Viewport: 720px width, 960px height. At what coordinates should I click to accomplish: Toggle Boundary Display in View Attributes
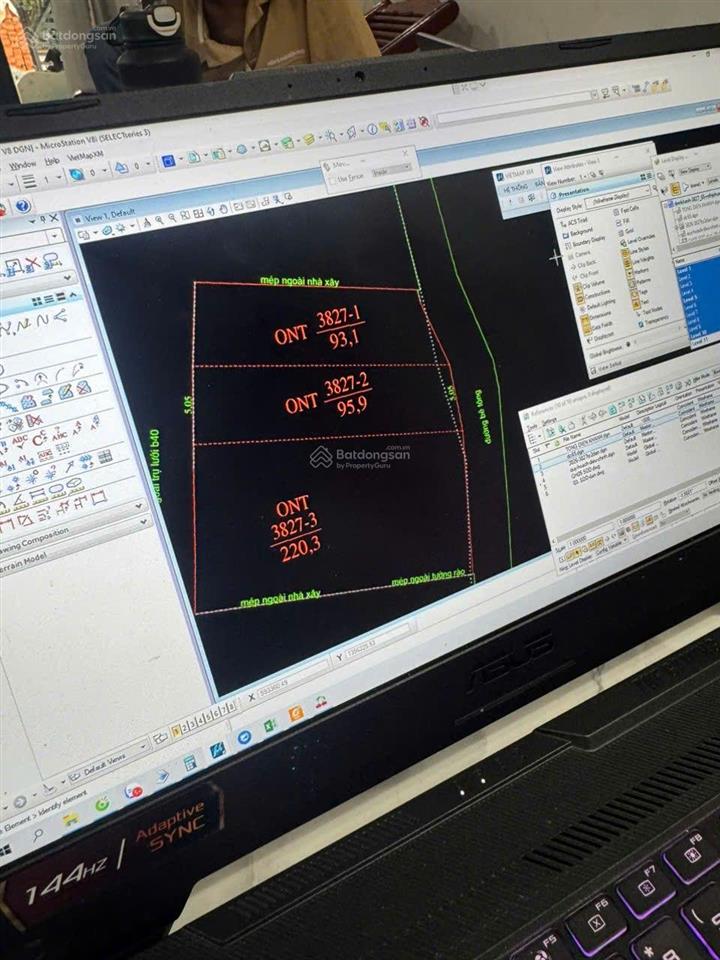[587, 242]
